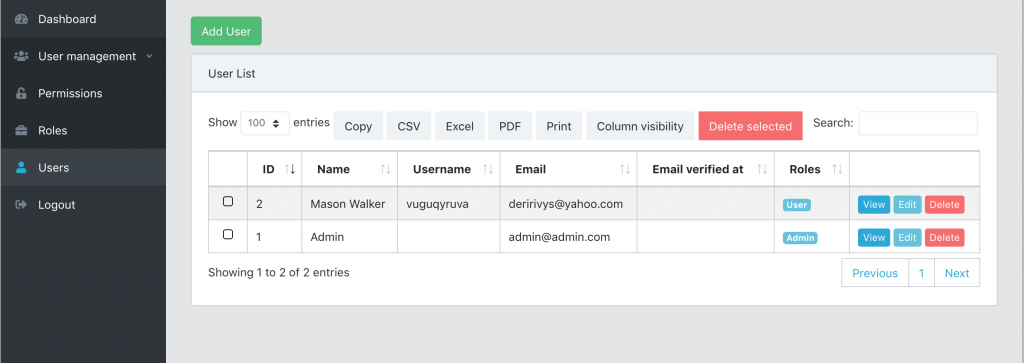Click 'Showing 1 to 2 of 2 entries'
The image size is (1024, 363).
pyautogui.click(x=279, y=272)
